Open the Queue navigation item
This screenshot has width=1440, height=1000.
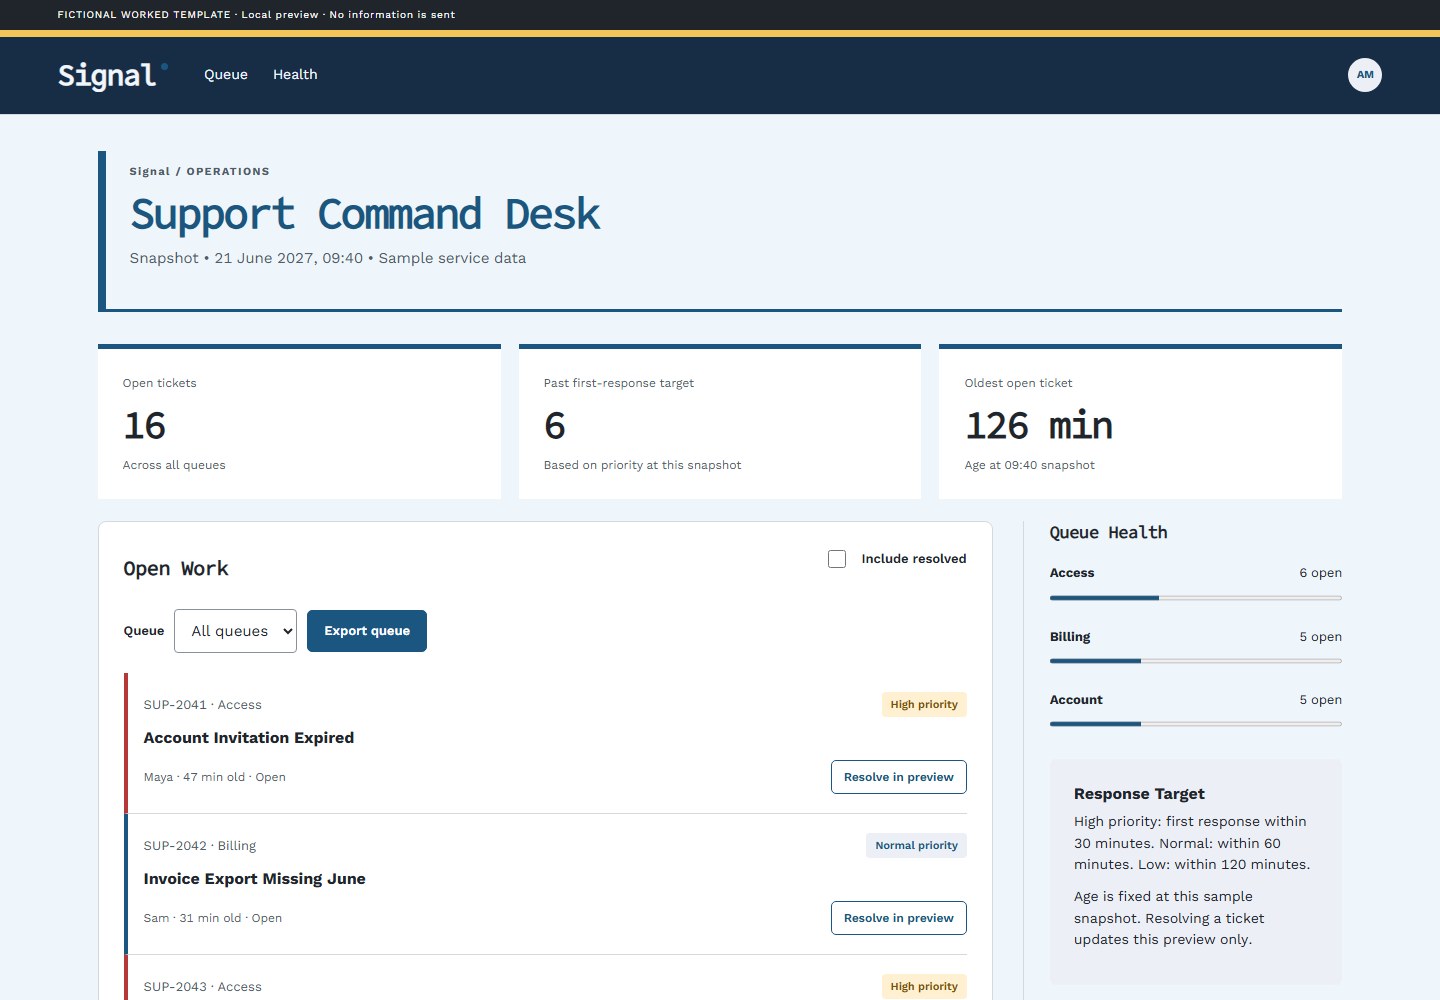226,75
